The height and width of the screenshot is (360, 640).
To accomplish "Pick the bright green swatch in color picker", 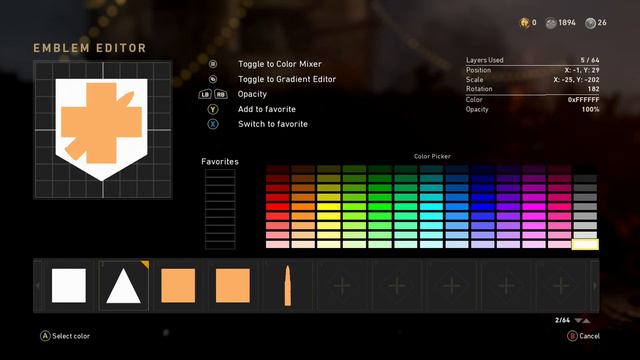I will tap(380, 207).
